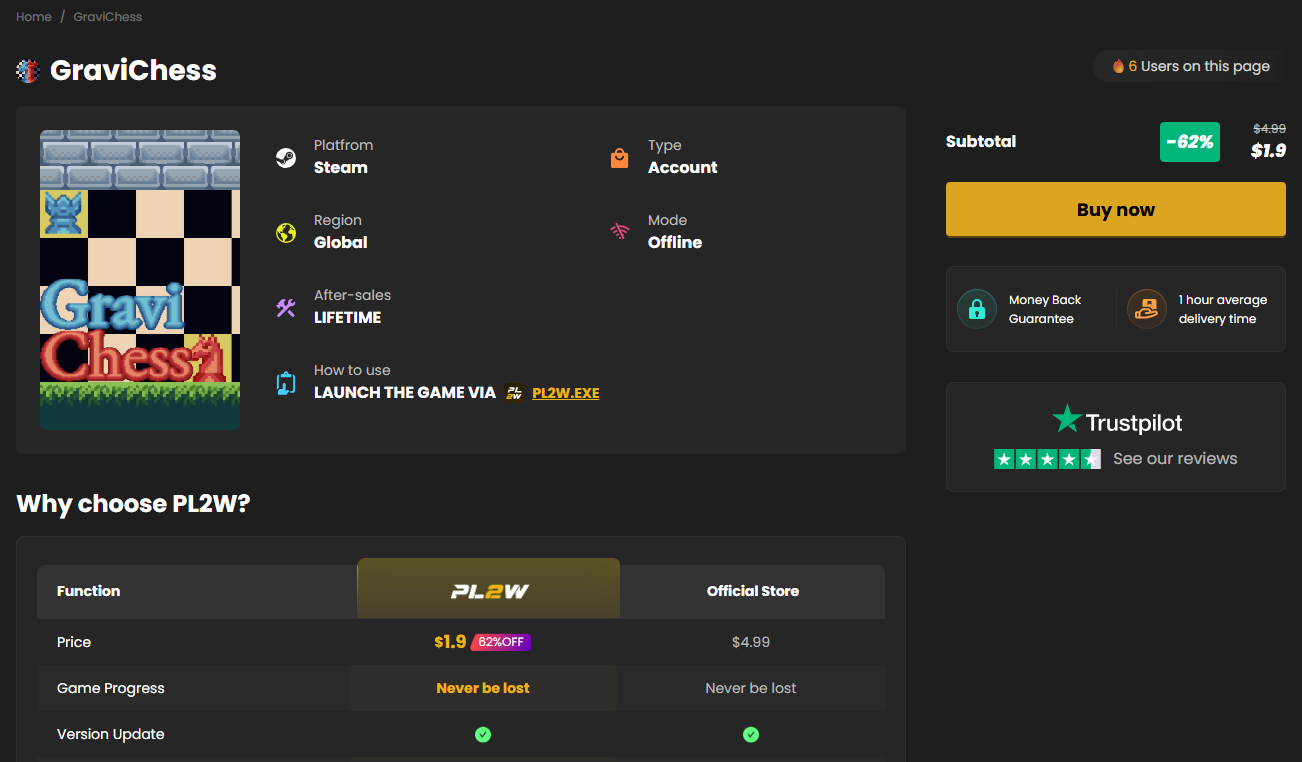Click the After-sales tools icon

coord(286,308)
